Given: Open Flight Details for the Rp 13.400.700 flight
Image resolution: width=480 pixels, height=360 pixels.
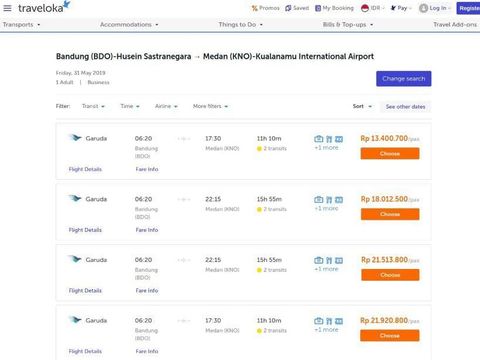Looking at the screenshot, I should coord(85,169).
